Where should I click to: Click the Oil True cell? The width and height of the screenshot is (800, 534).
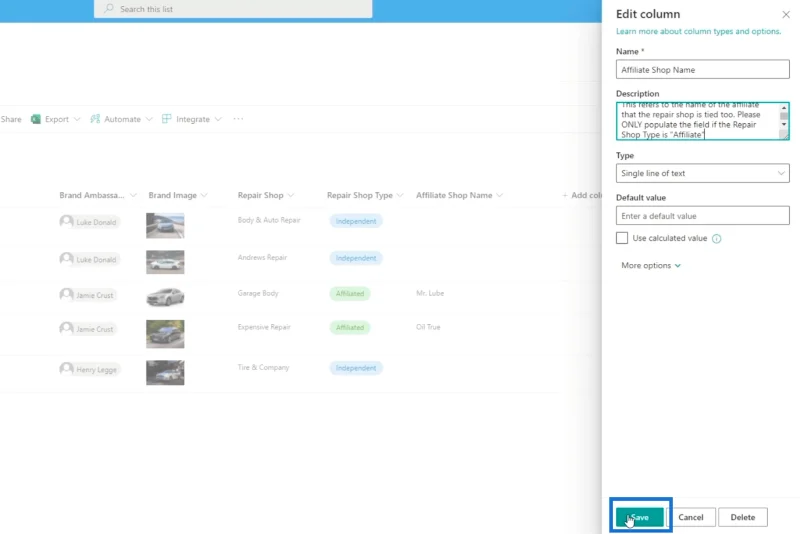coord(428,327)
